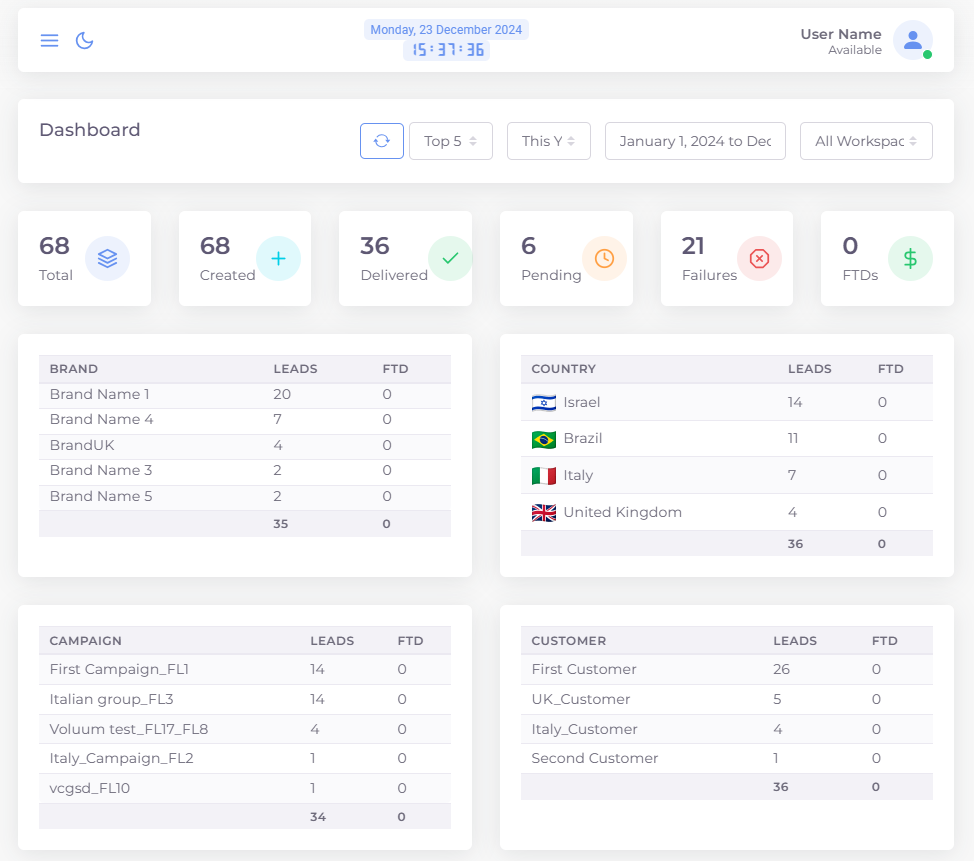This screenshot has width=974, height=861.
Task: Click the Available status text
Action: tap(855, 50)
